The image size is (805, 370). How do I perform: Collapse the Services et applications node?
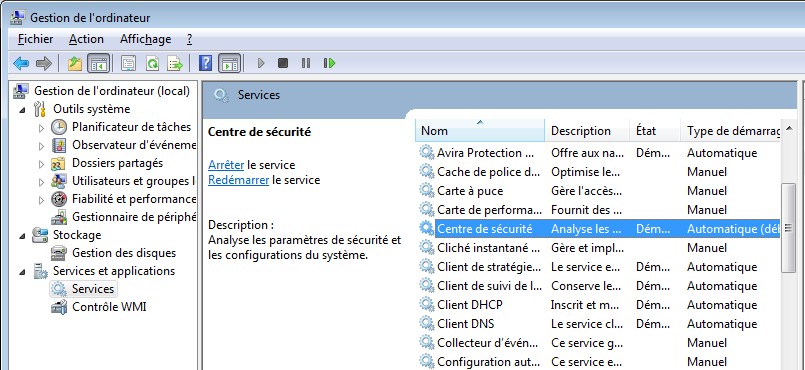pos(23,271)
